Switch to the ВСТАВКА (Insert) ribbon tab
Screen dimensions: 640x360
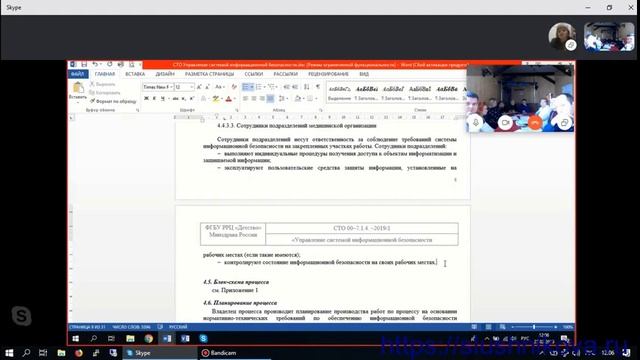pos(135,74)
